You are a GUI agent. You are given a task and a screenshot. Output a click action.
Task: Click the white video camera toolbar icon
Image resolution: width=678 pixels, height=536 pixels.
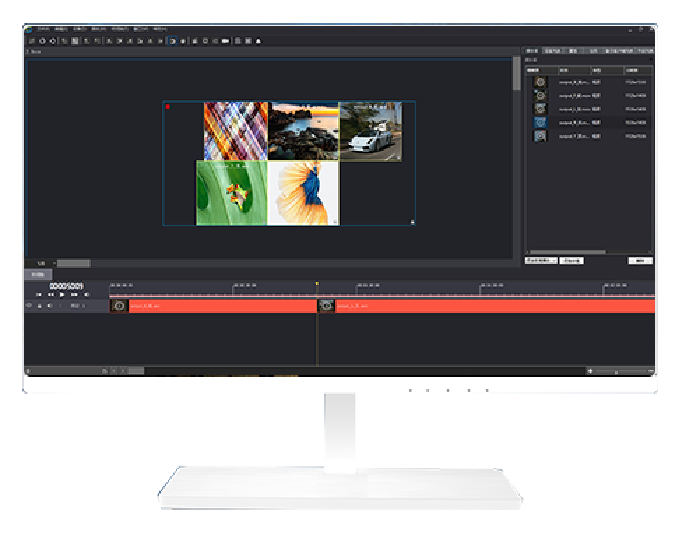(x=225, y=41)
